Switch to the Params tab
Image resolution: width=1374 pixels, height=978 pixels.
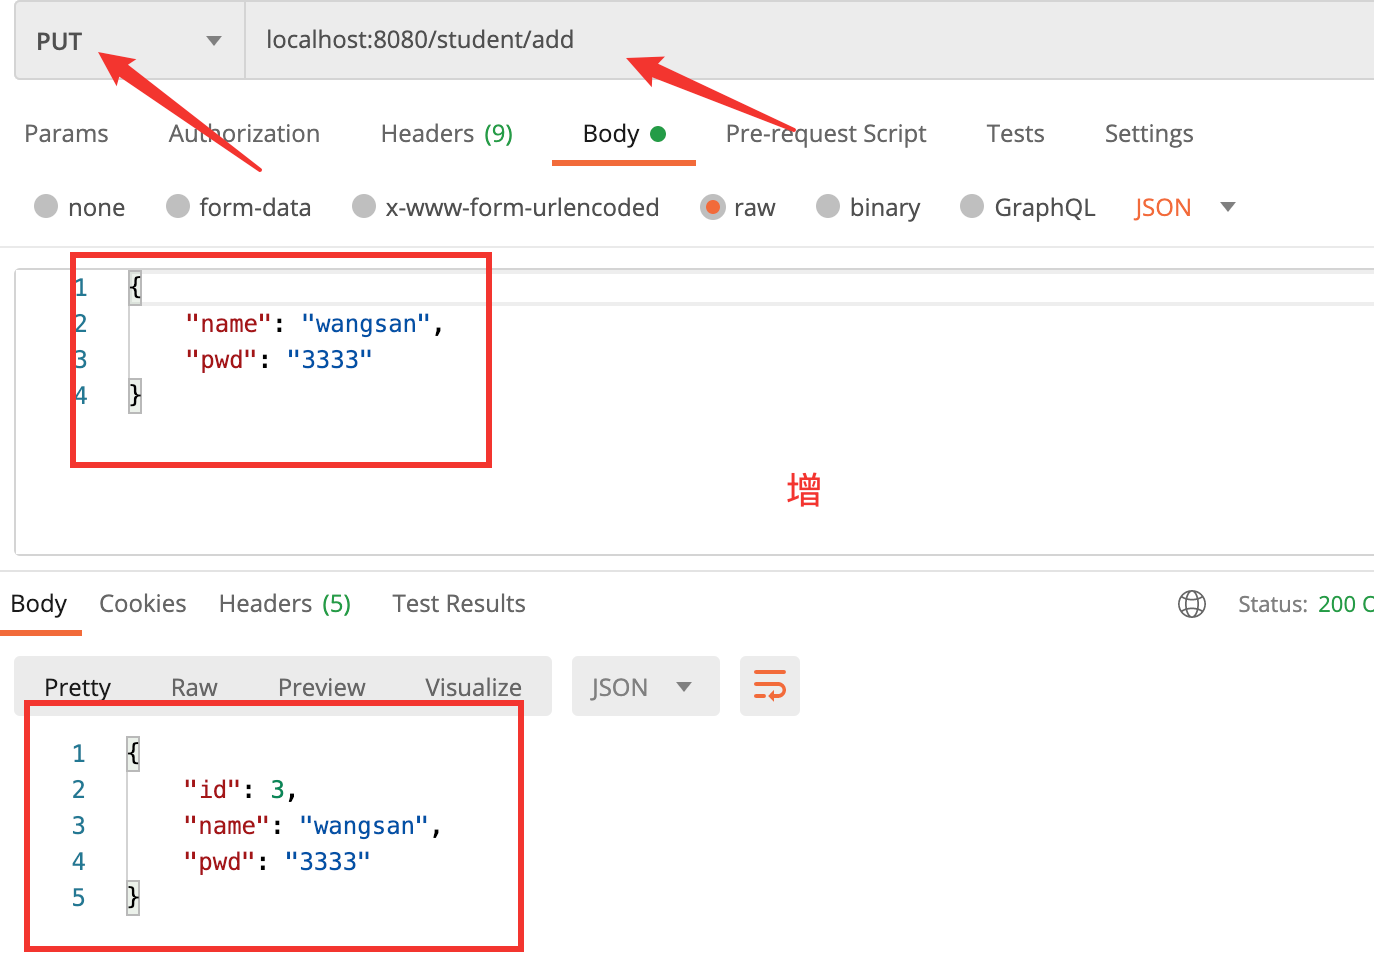tap(66, 134)
